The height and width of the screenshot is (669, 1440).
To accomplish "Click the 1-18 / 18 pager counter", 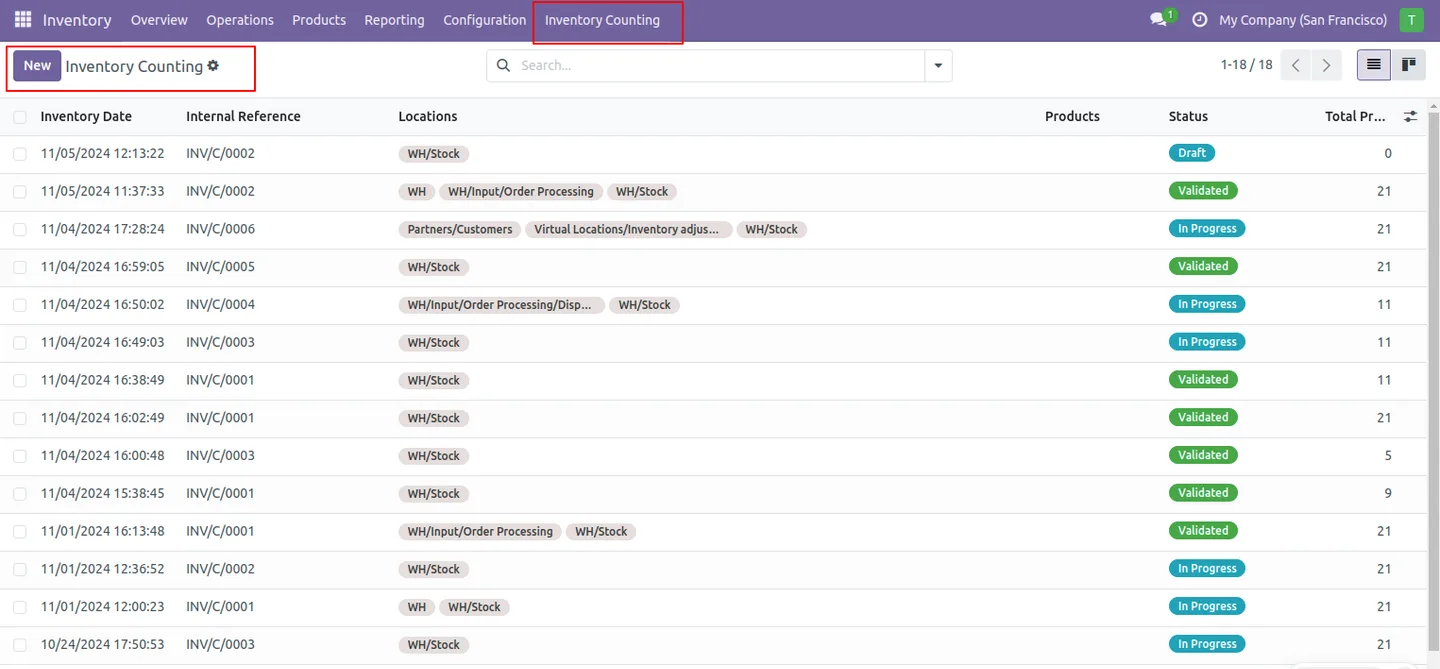I will 1246,65.
